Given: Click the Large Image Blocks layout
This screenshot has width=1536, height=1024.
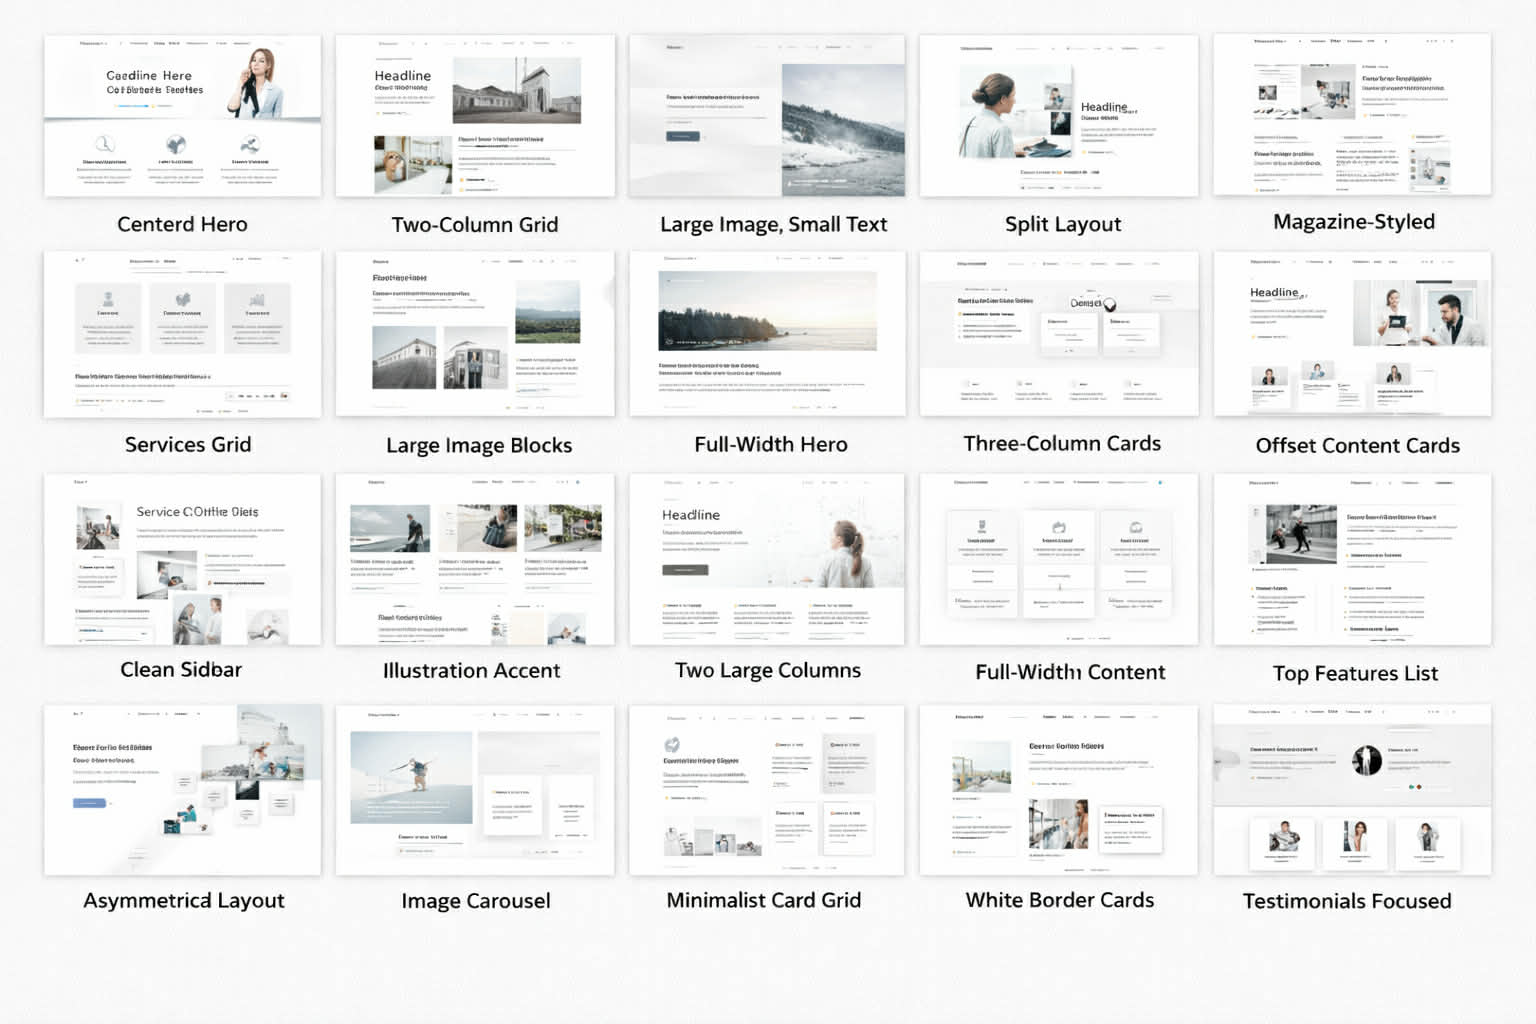Looking at the screenshot, I should point(474,334).
